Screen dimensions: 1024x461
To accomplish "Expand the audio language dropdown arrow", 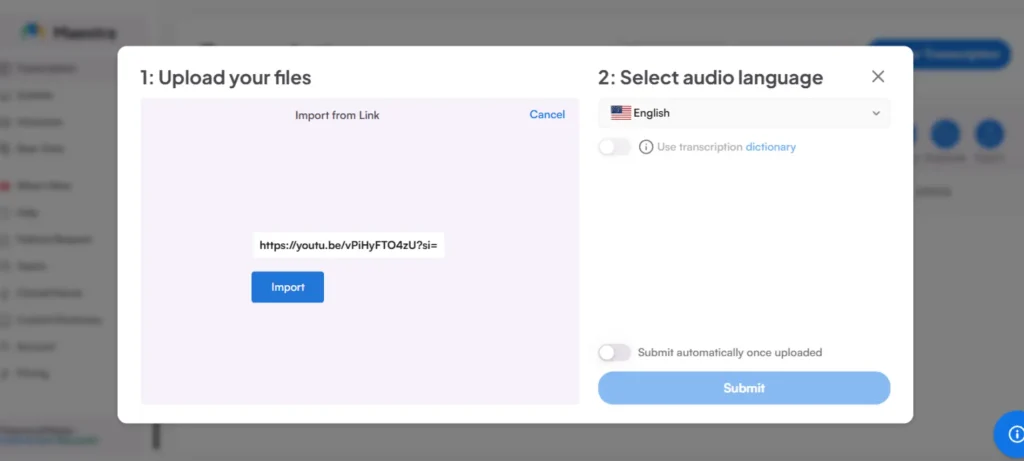I will pos(876,113).
